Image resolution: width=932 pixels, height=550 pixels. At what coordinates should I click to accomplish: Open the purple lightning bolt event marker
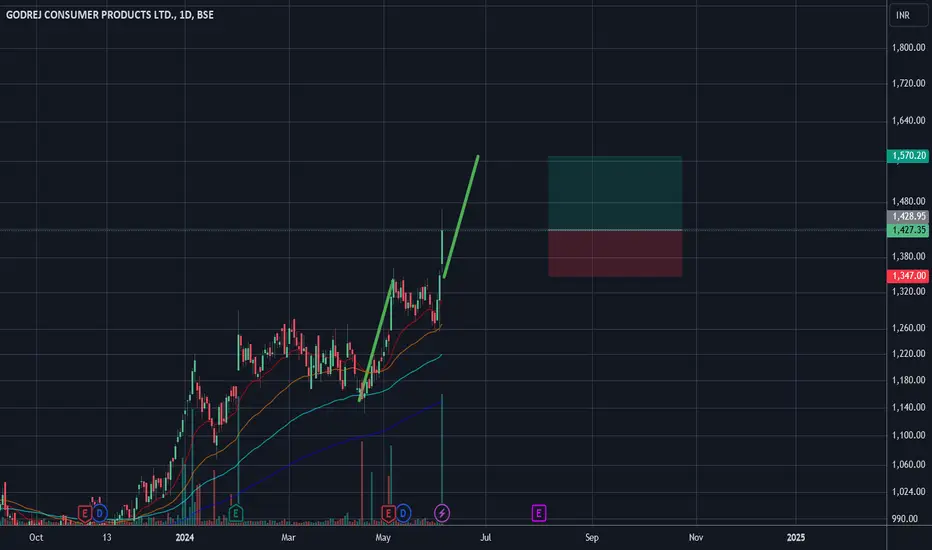pyautogui.click(x=442, y=513)
